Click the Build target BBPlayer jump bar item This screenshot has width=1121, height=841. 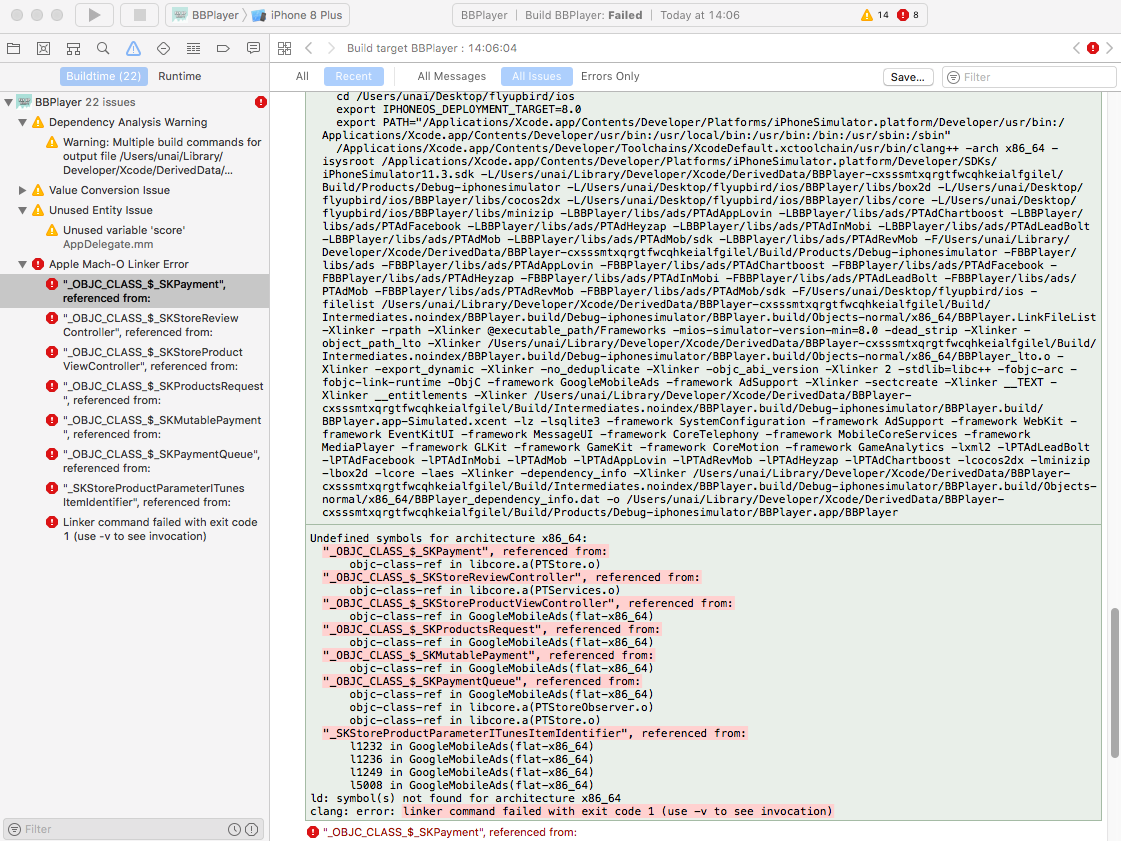pos(432,48)
